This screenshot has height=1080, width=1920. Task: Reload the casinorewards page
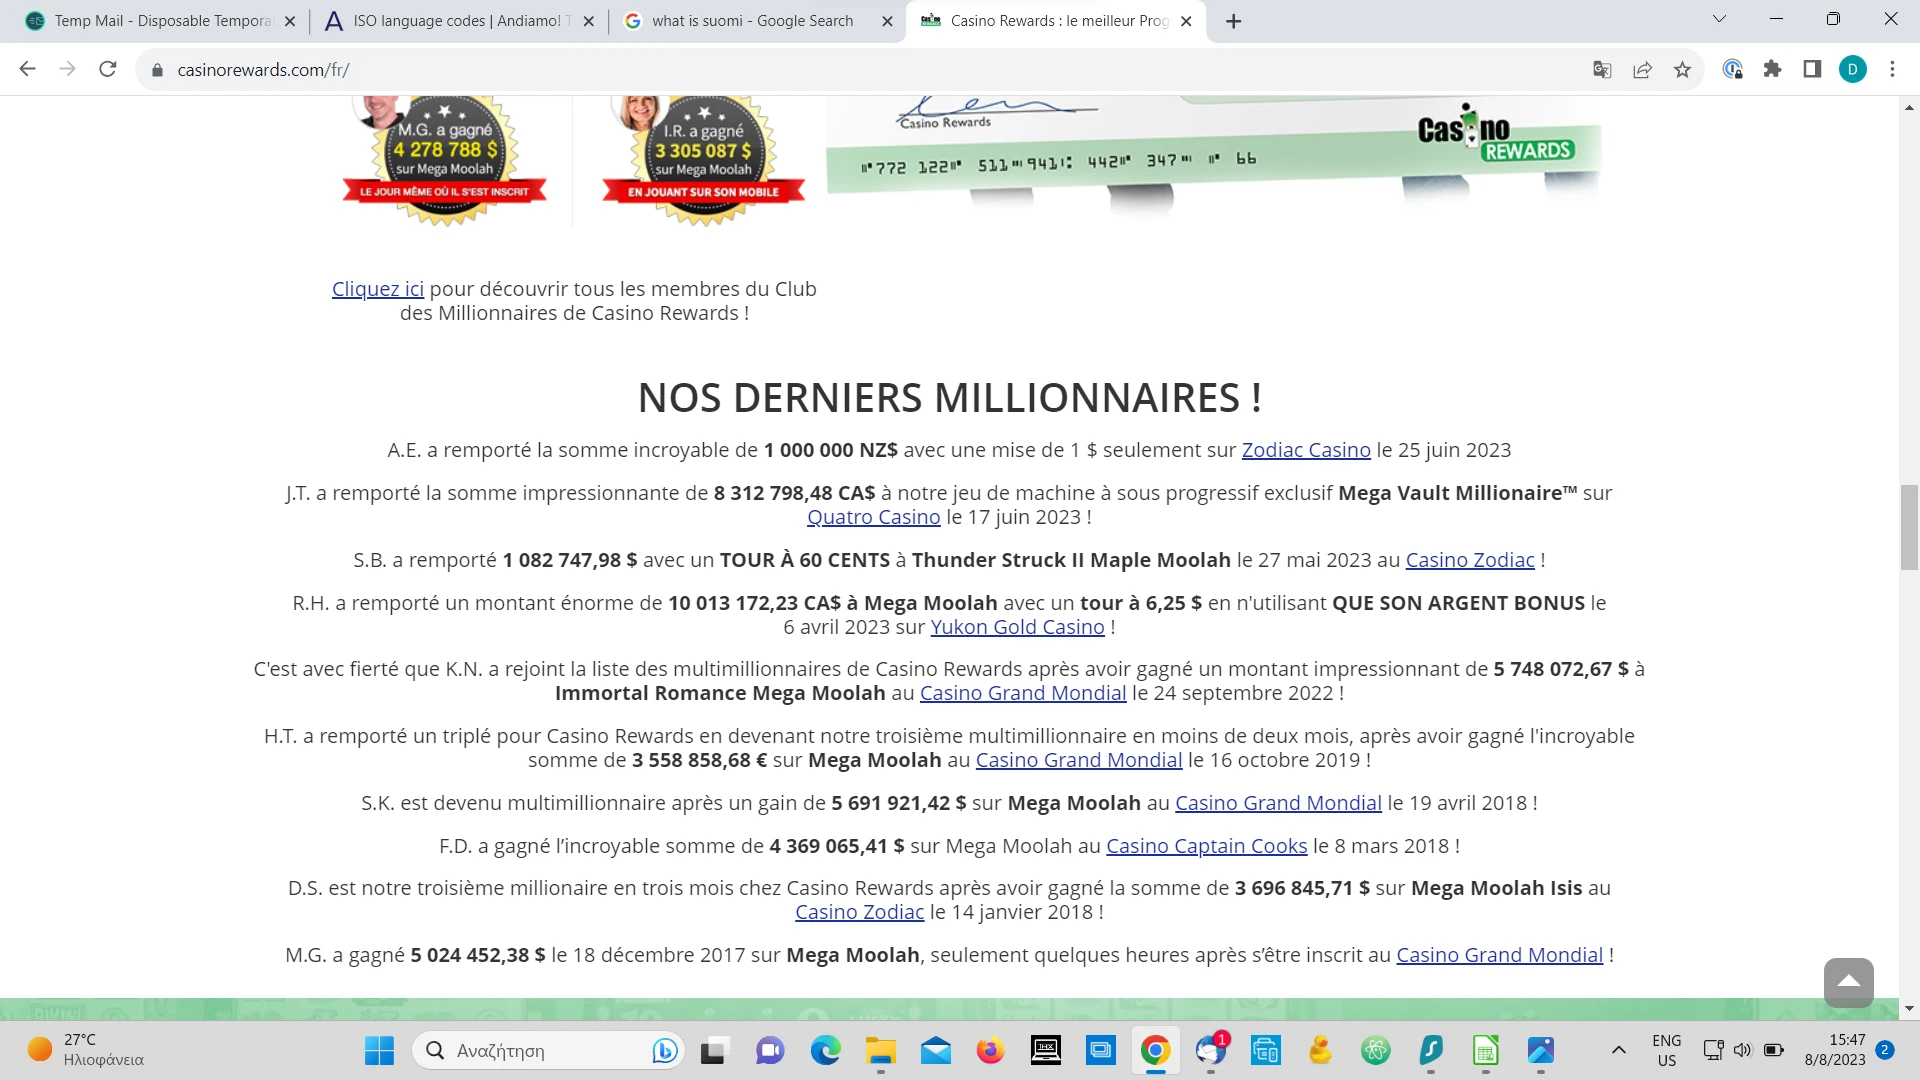(108, 69)
